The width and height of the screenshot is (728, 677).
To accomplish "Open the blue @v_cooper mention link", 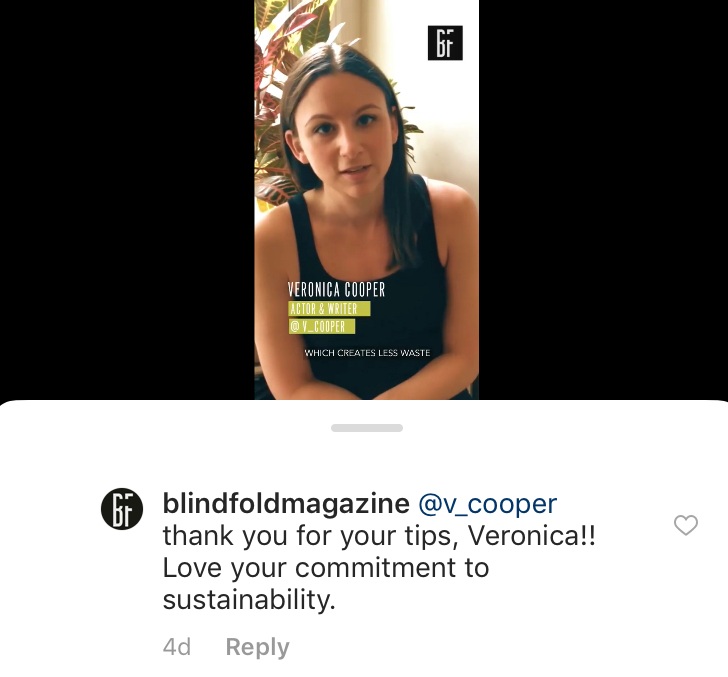I will [x=488, y=504].
